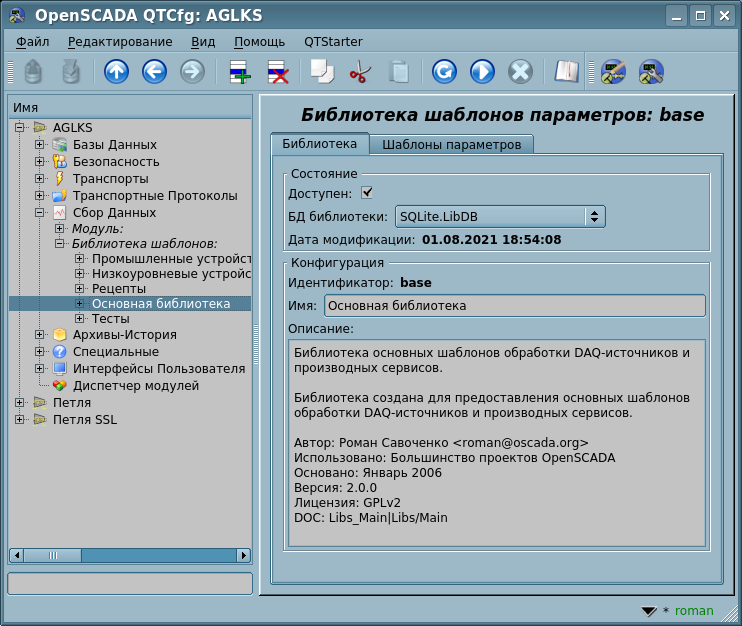Screen dimensions: 742x626
Task: Click the Интерфейсы Пользователя monitor icon
Action: point(60,369)
